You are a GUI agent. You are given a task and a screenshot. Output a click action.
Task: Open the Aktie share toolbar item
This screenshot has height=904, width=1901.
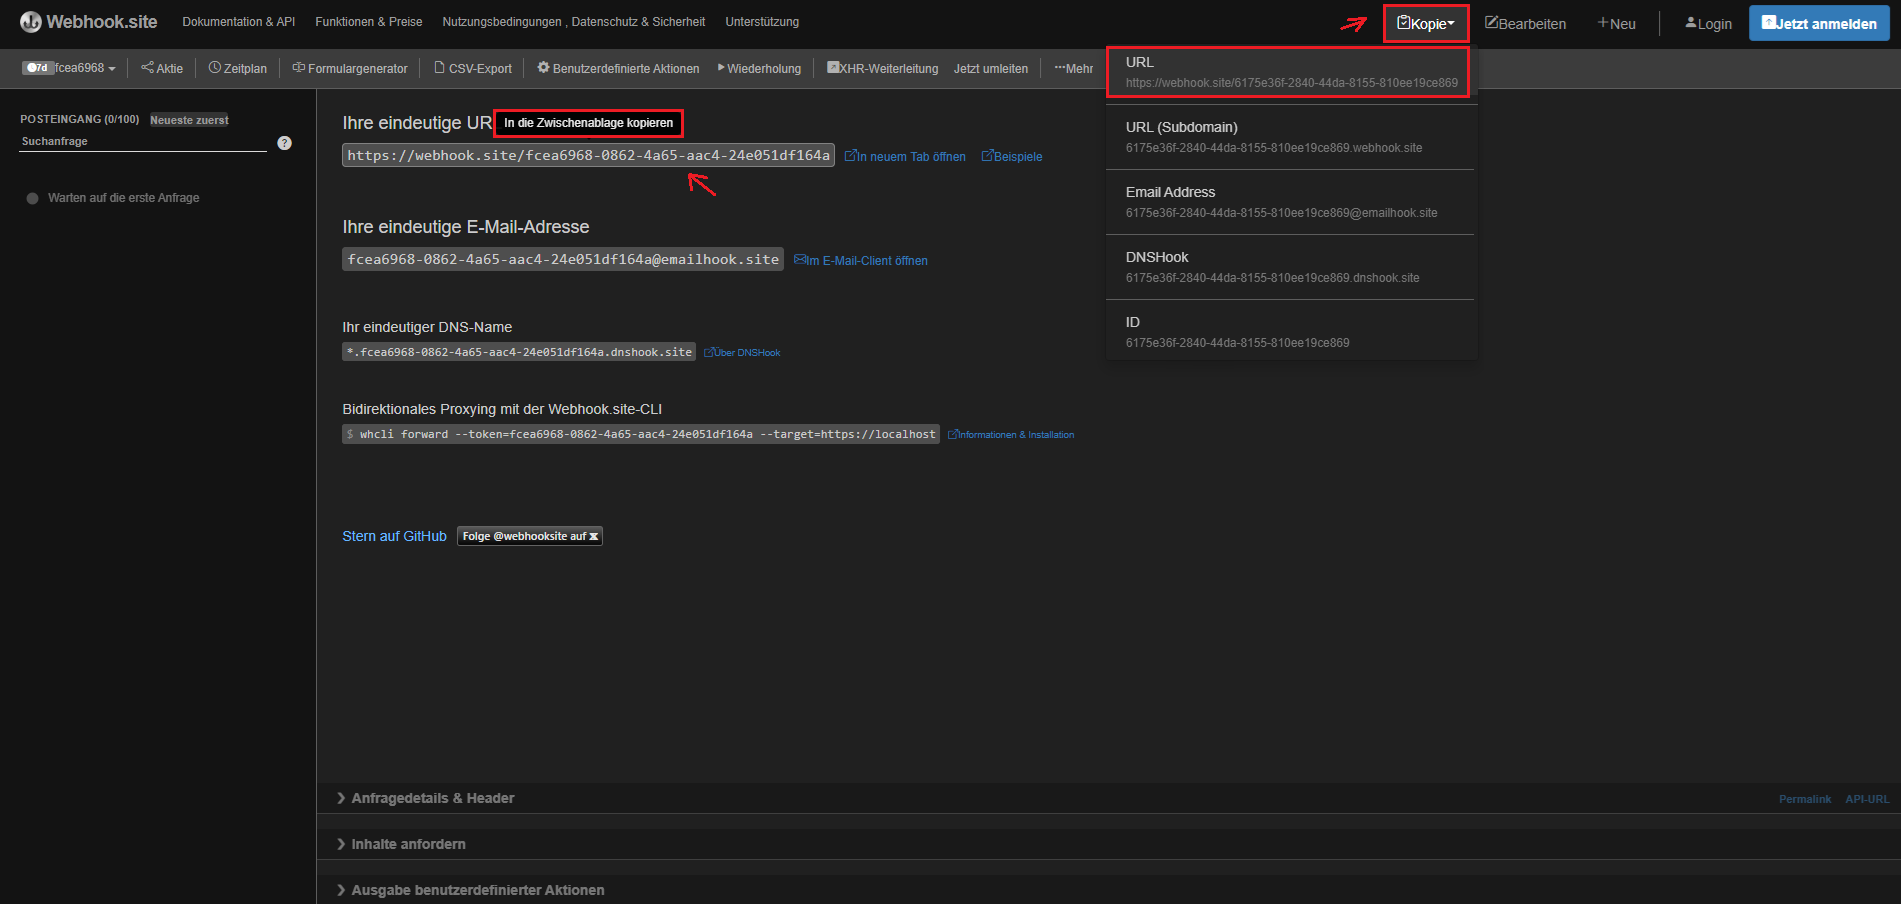coord(162,69)
